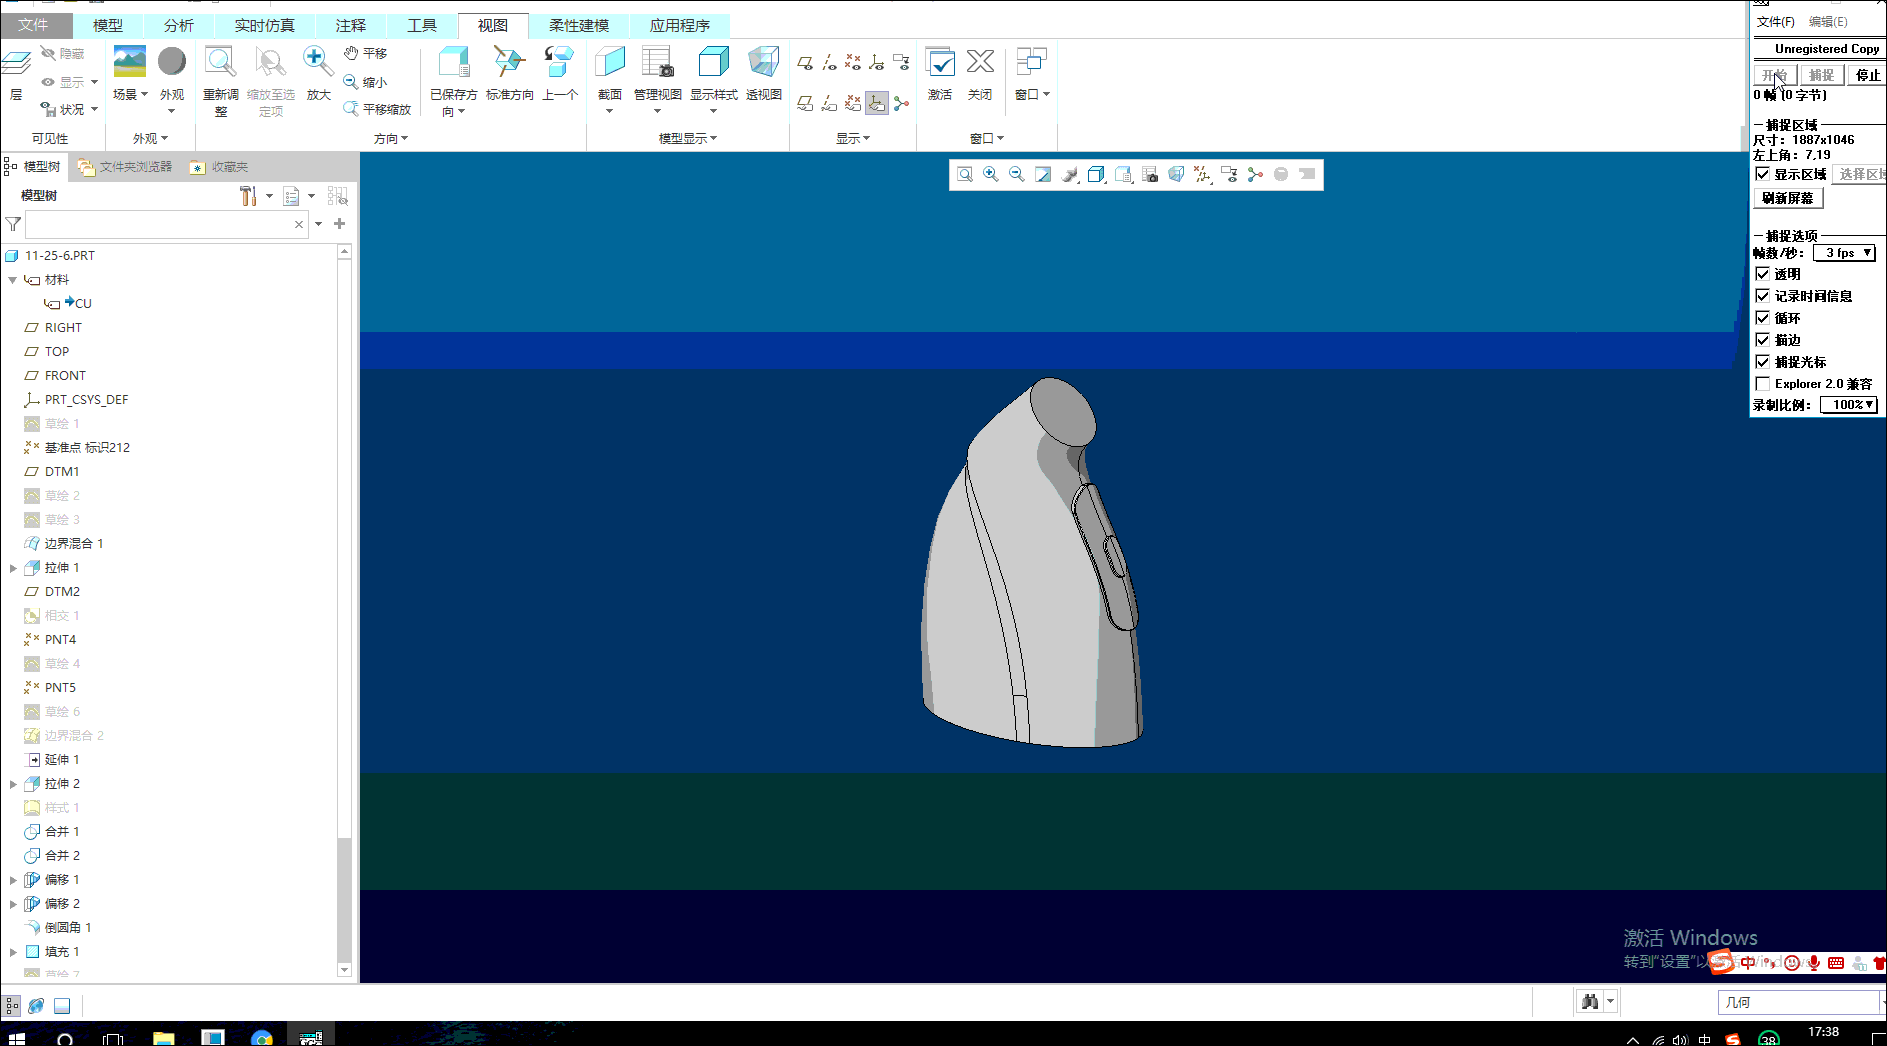Switch to the 收藏夹 tab
Screen dimensions: 1887x1046
(220, 167)
